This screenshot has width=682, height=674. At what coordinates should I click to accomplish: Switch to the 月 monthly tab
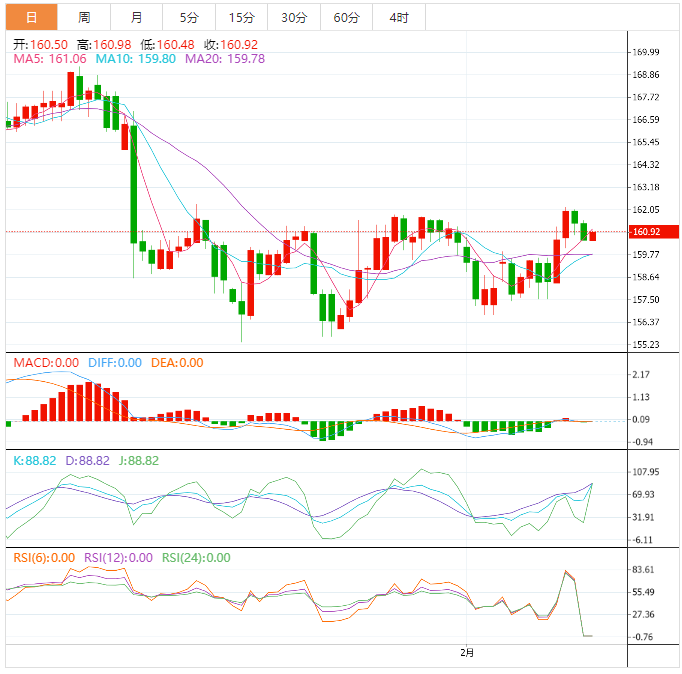(137, 17)
